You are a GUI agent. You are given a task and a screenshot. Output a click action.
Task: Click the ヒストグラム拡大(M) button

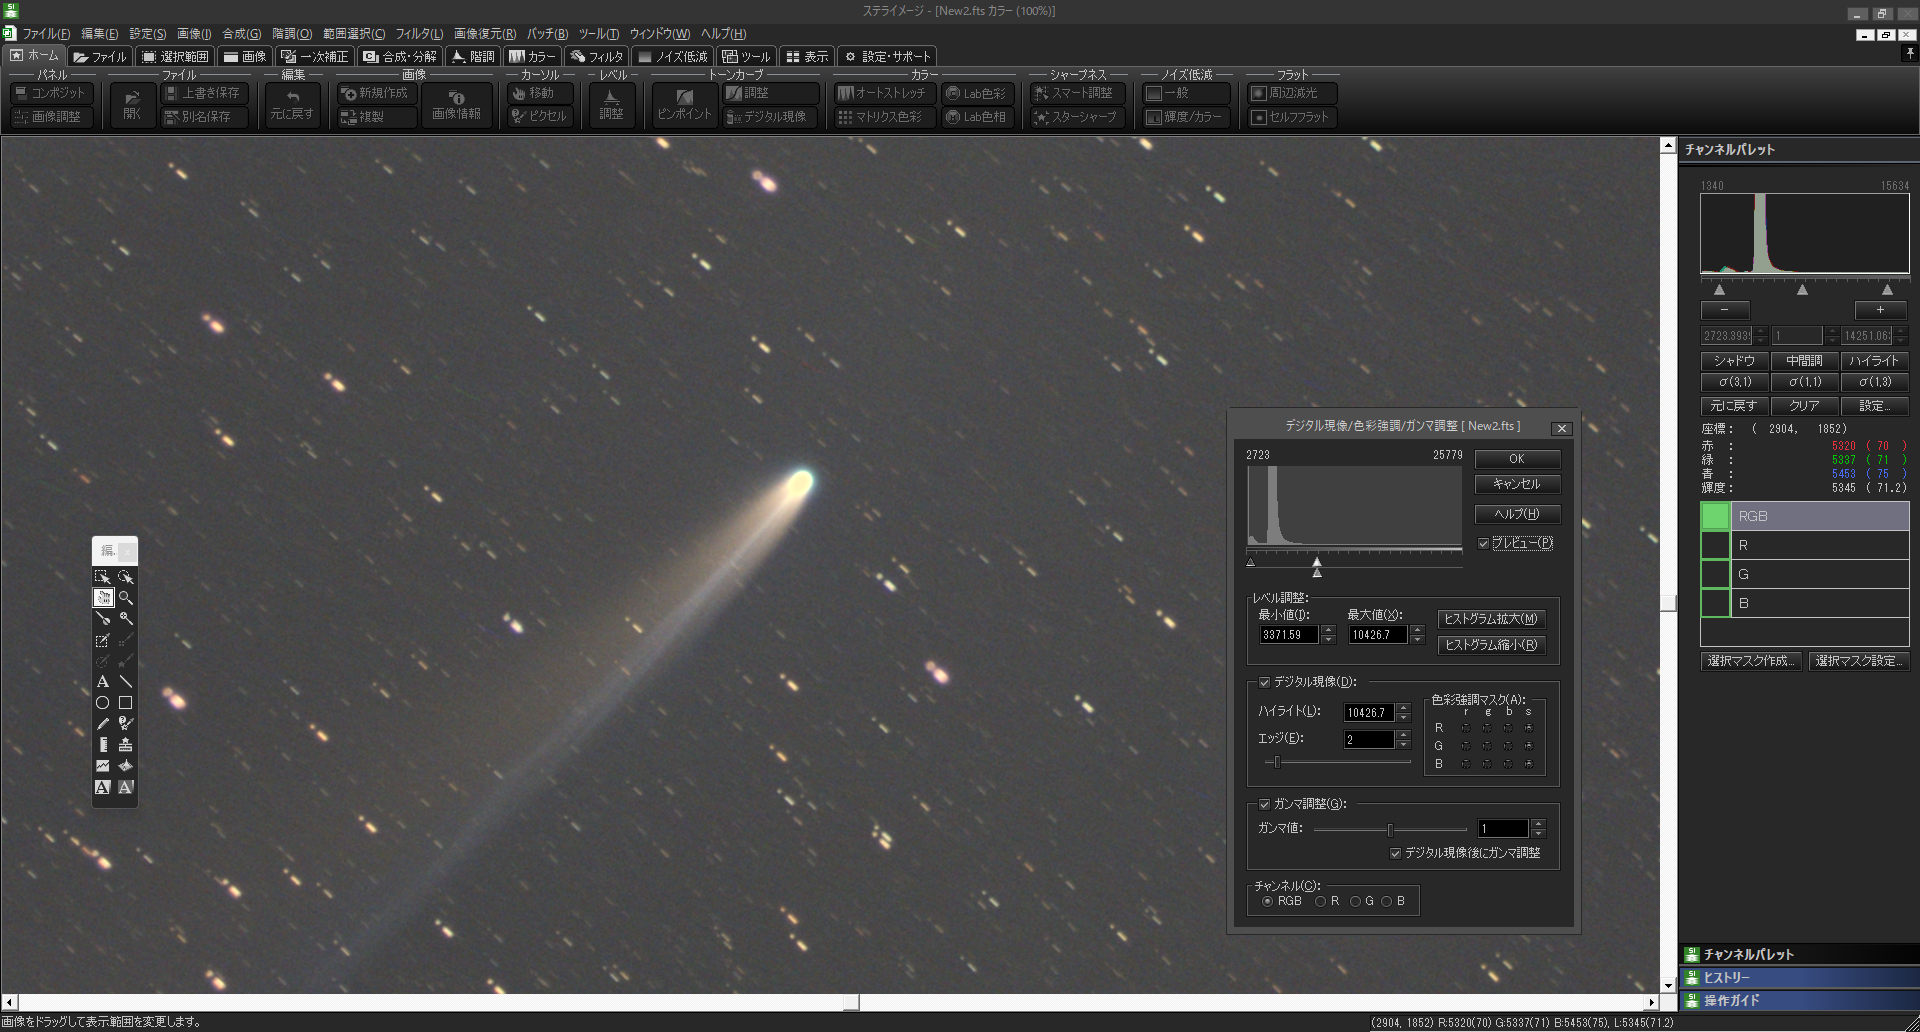[1491, 619]
